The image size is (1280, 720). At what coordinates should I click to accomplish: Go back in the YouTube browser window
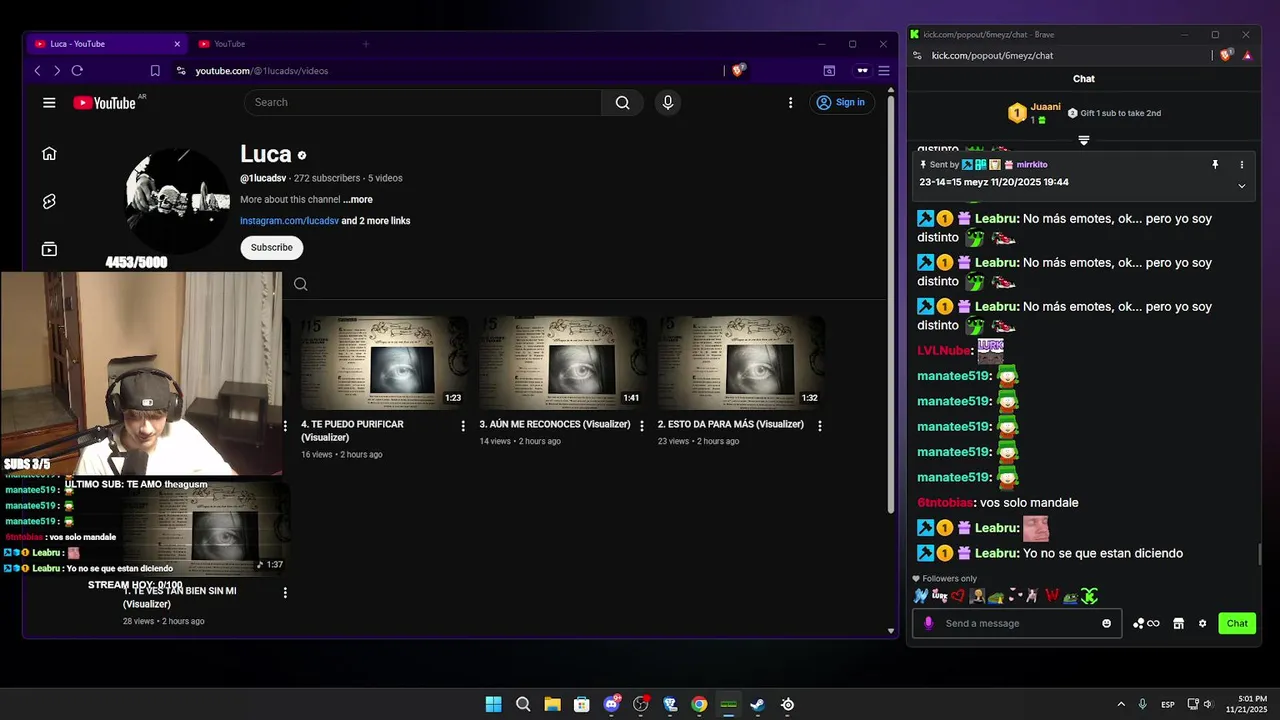(38, 71)
